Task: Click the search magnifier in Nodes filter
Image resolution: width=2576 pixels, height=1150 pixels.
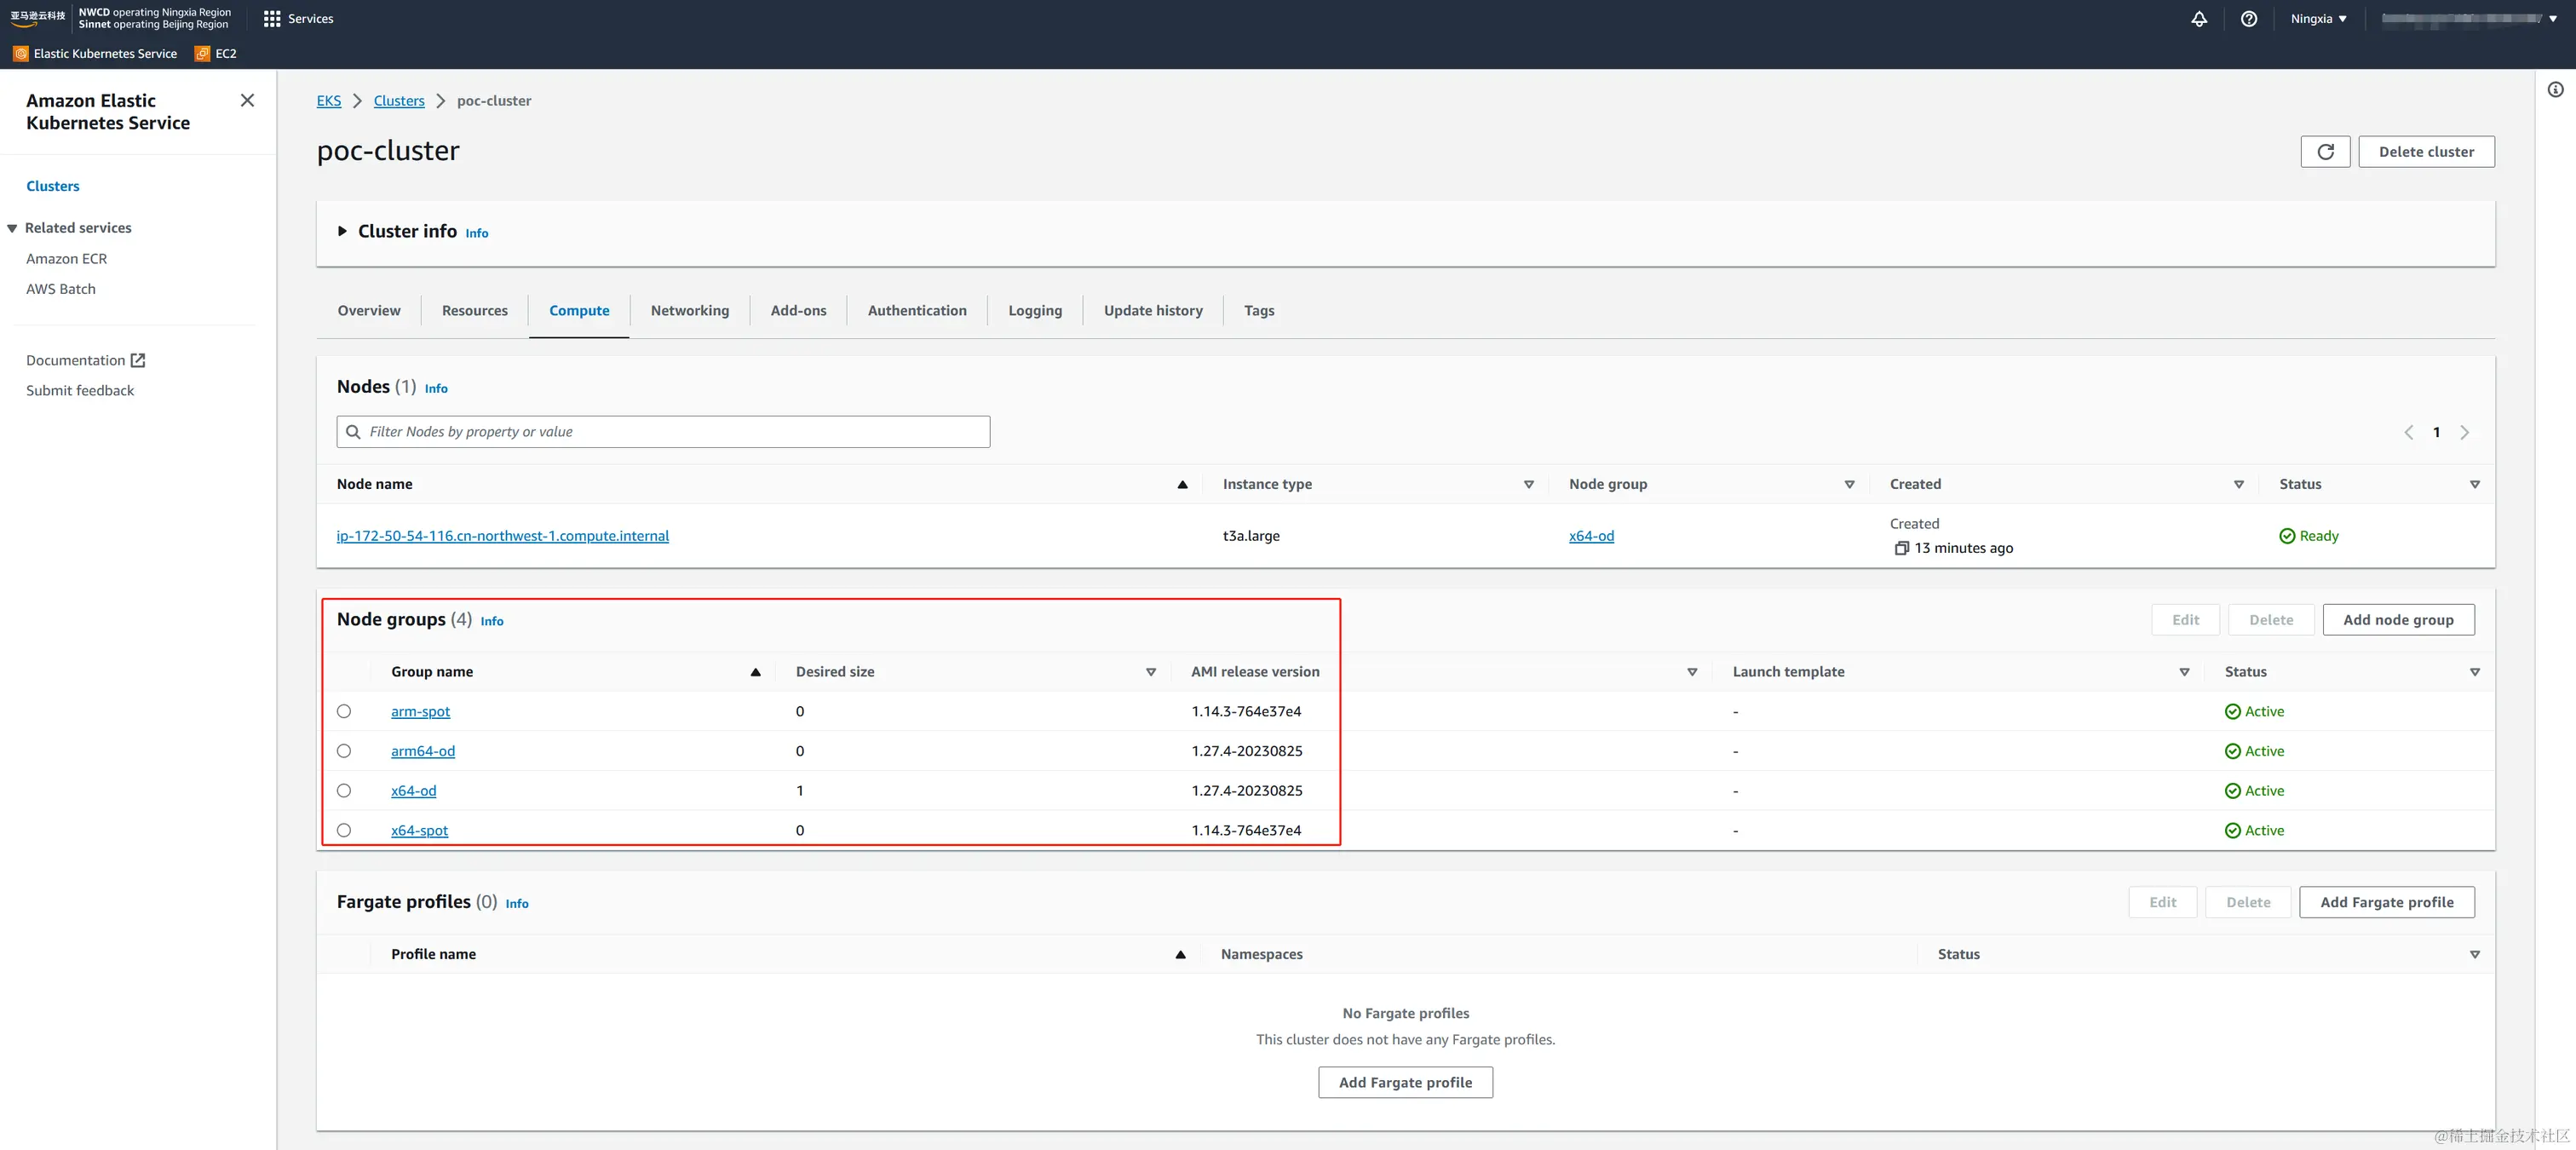Action: pyautogui.click(x=353, y=432)
